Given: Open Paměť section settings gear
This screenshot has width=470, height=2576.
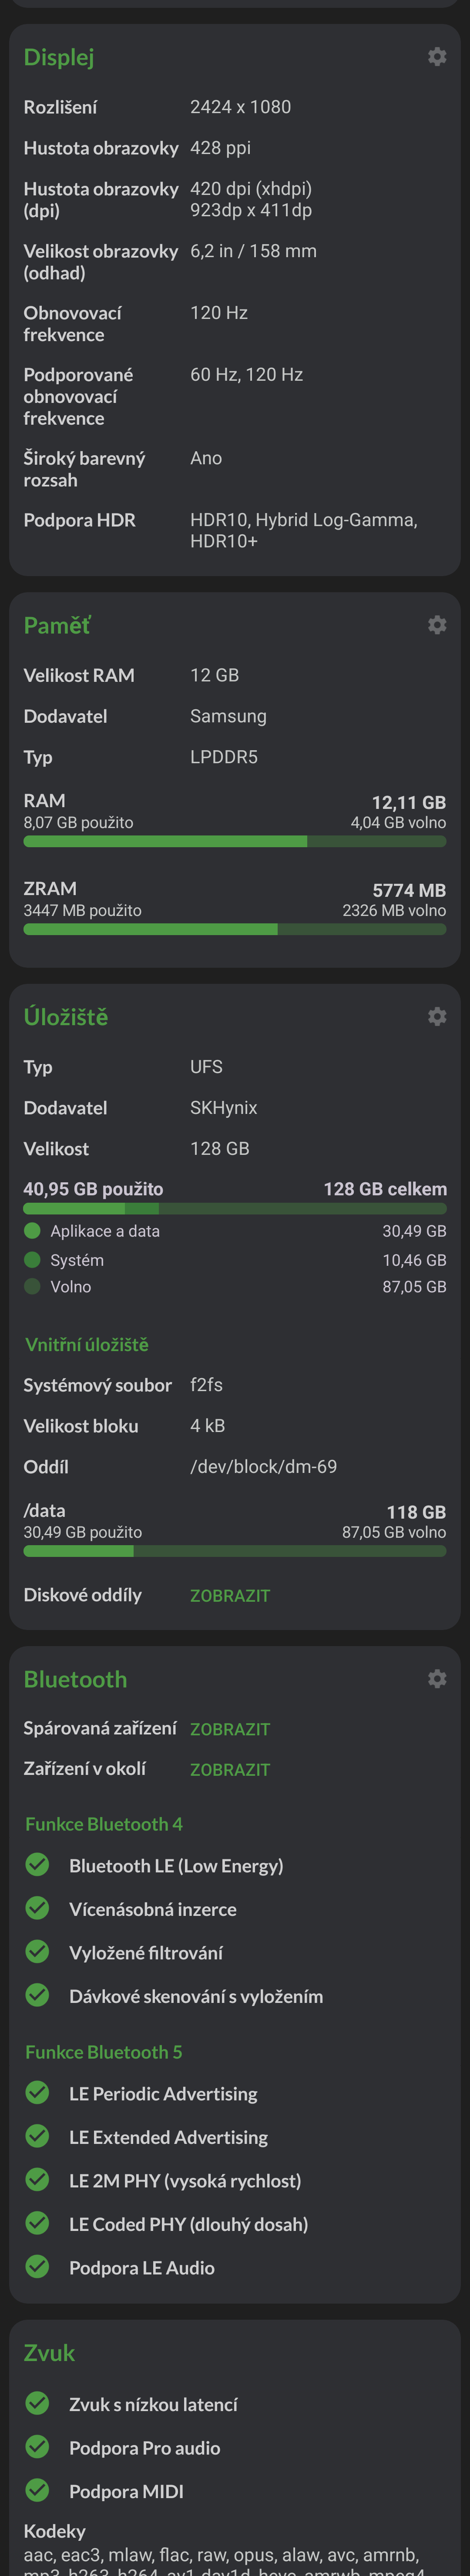Looking at the screenshot, I should point(437,625).
